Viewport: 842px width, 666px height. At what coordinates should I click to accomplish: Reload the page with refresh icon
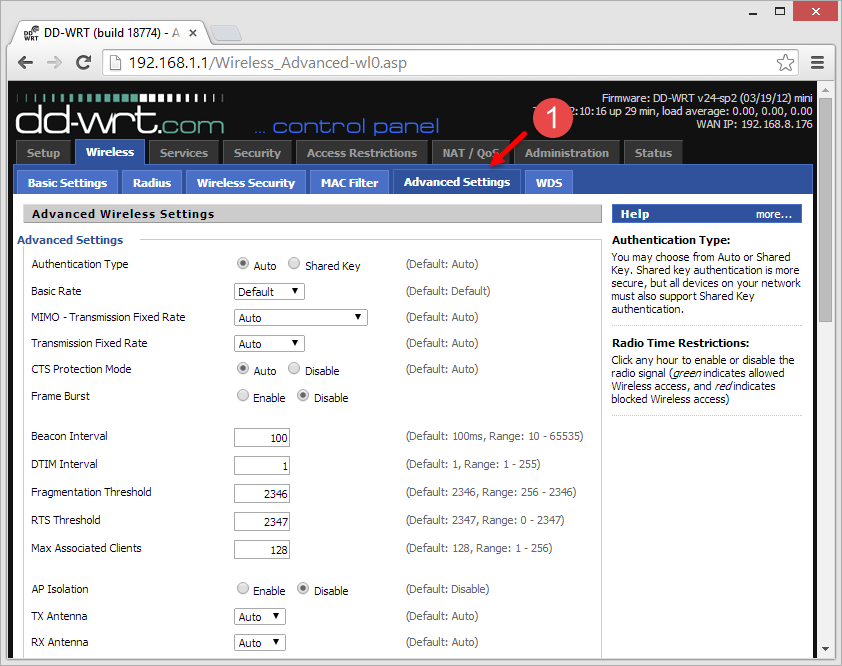coord(83,63)
